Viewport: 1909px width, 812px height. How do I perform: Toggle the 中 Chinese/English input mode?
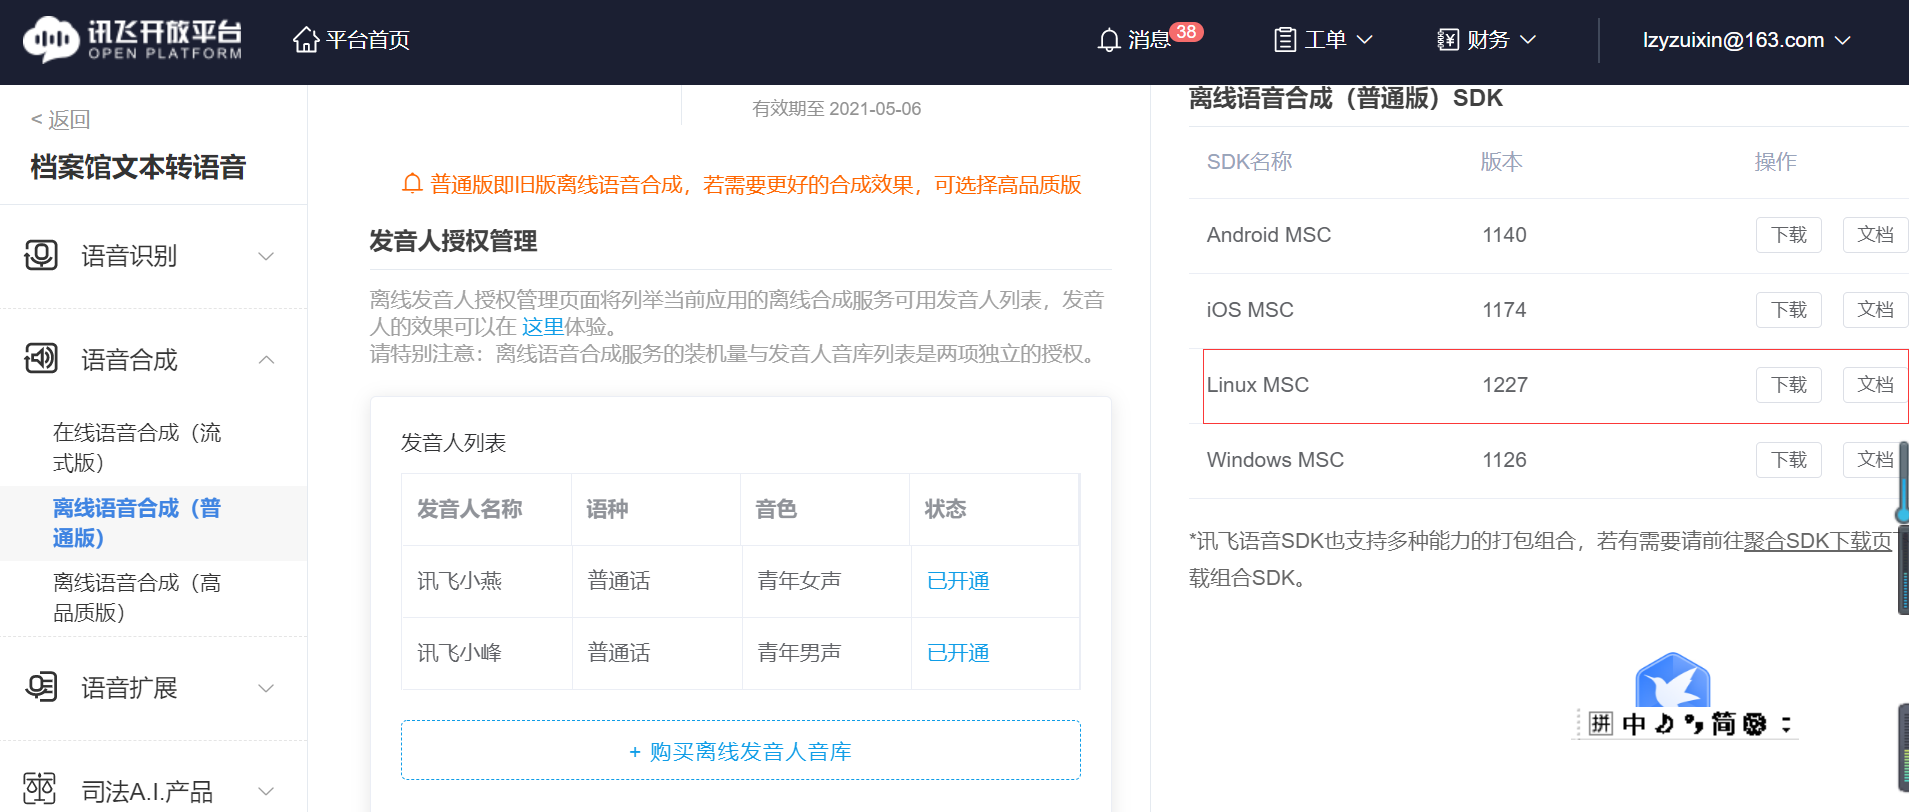tap(1634, 724)
